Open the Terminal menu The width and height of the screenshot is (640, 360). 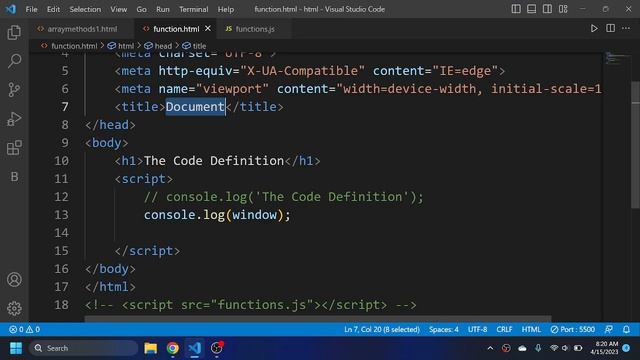(x=193, y=9)
